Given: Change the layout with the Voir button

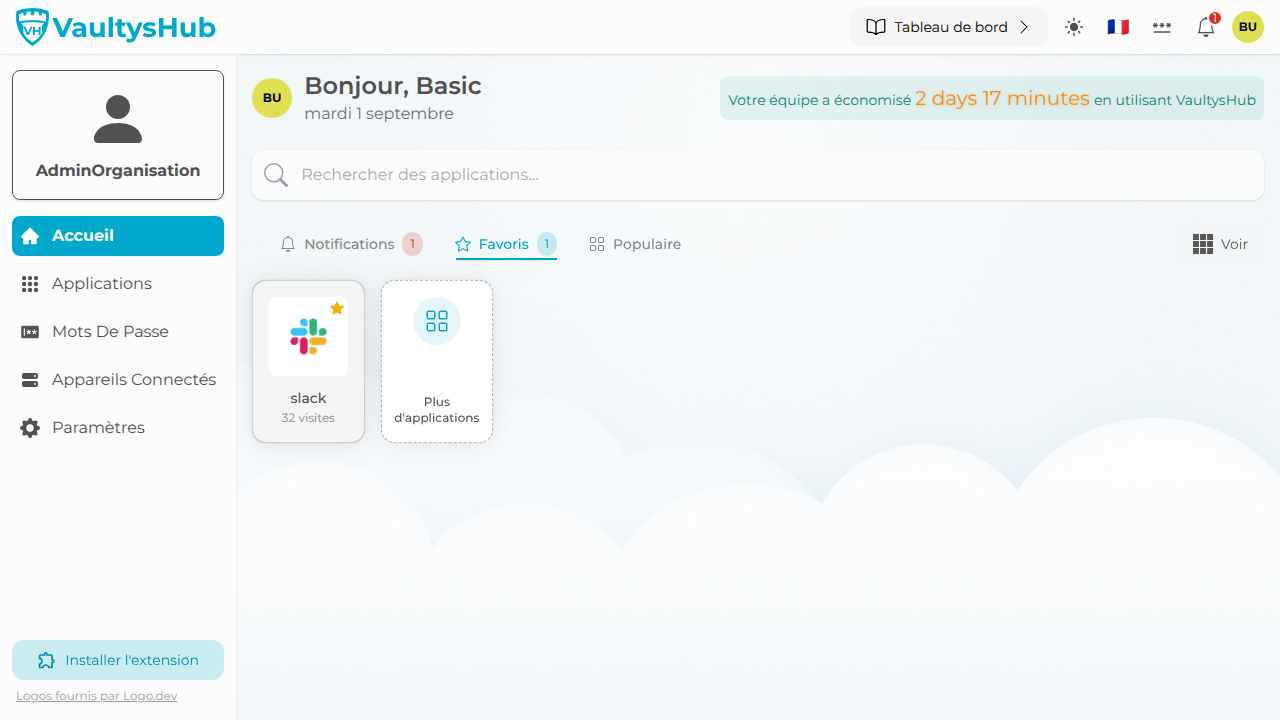Looking at the screenshot, I should 1220,244.
